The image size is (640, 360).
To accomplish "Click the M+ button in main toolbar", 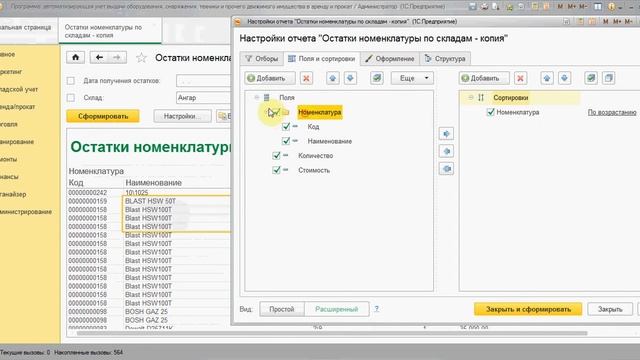I will pyautogui.click(x=571, y=7).
